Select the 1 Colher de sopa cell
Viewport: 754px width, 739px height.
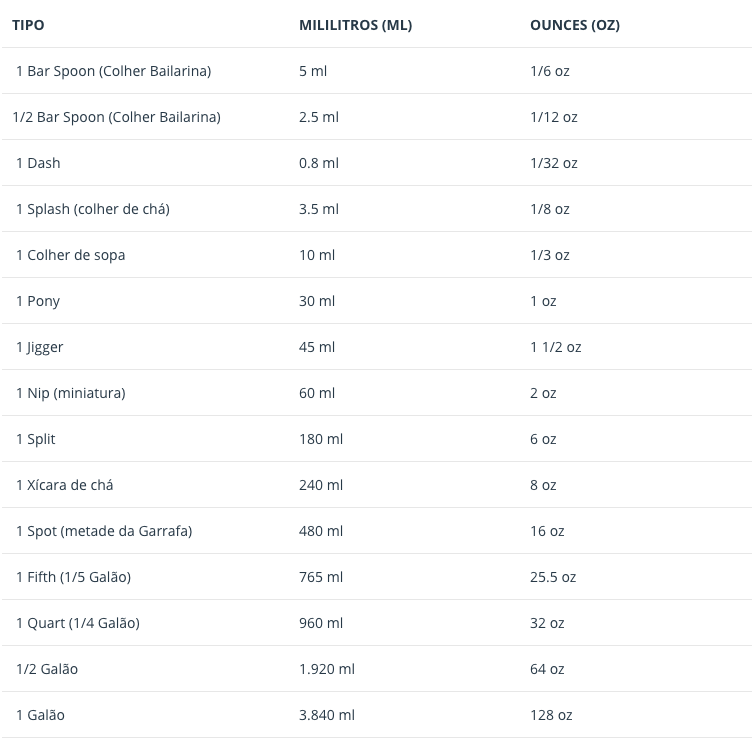click(70, 255)
